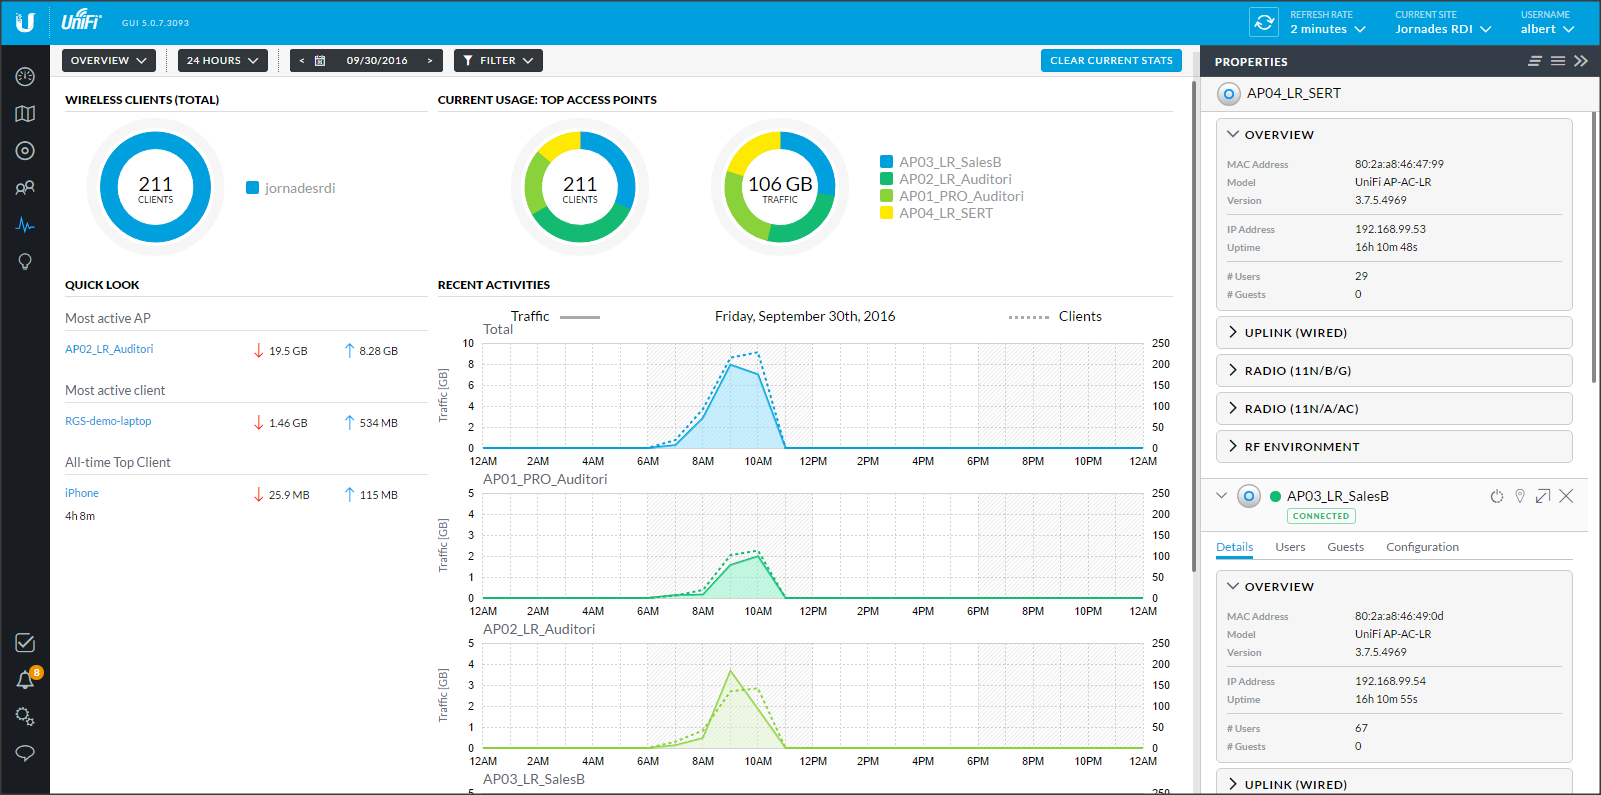The height and width of the screenshot is (795, 1601).
Task: Open the FILTER dropdown
Action: (498, 61)
